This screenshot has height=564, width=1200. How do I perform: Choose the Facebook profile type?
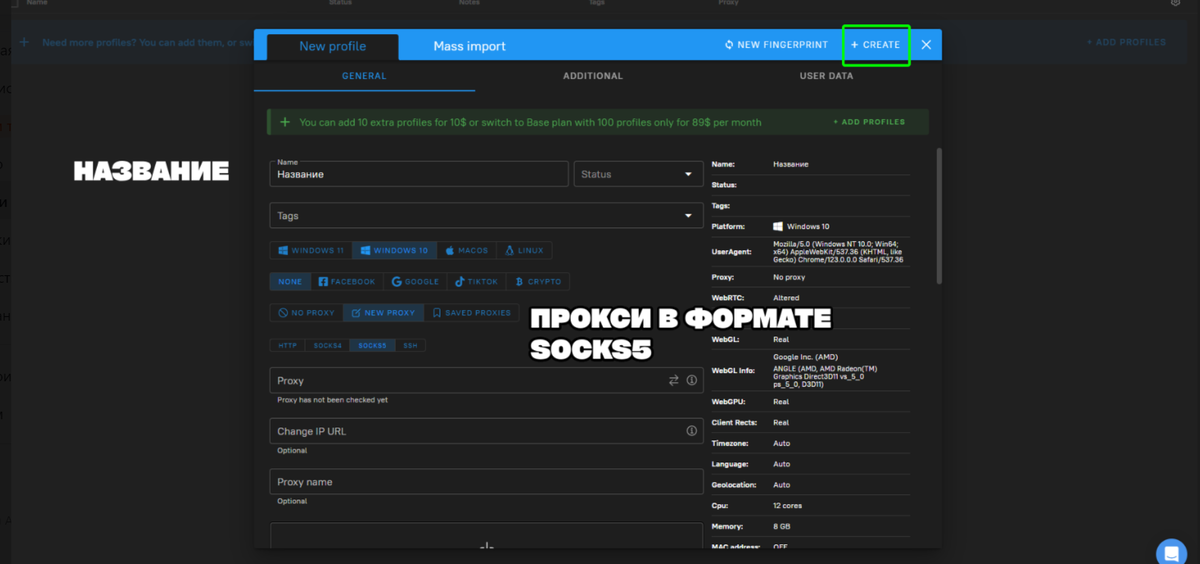pos(346,282)
